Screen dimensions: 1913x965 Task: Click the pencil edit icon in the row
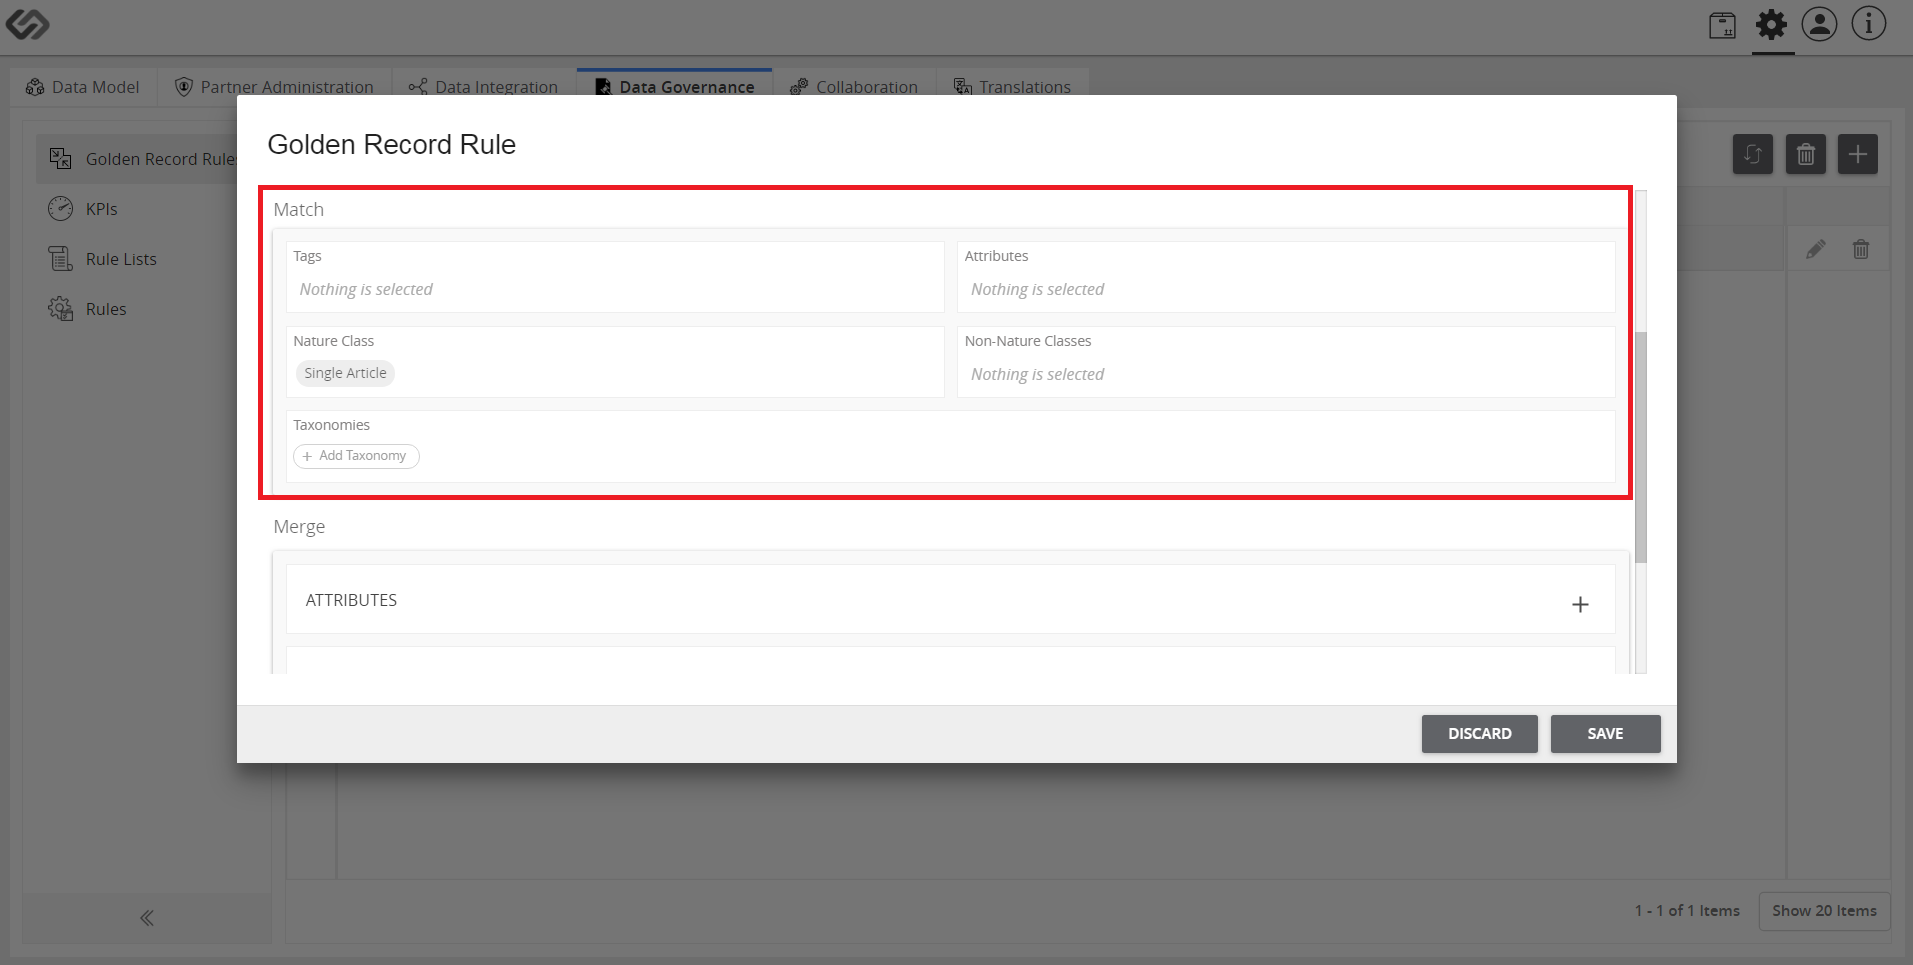[x=1815, y=249]
